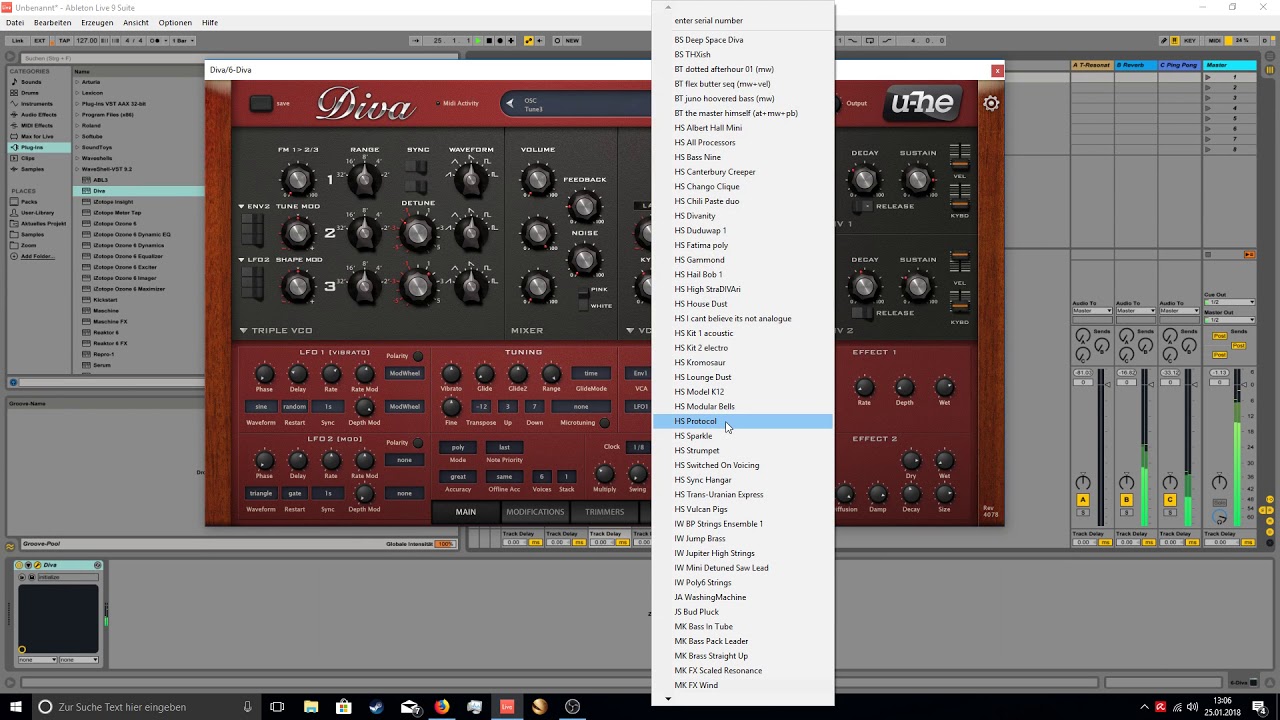Open the Clips category in the browser
Screen dimensions: 1280x720
[x=28, y=158]
